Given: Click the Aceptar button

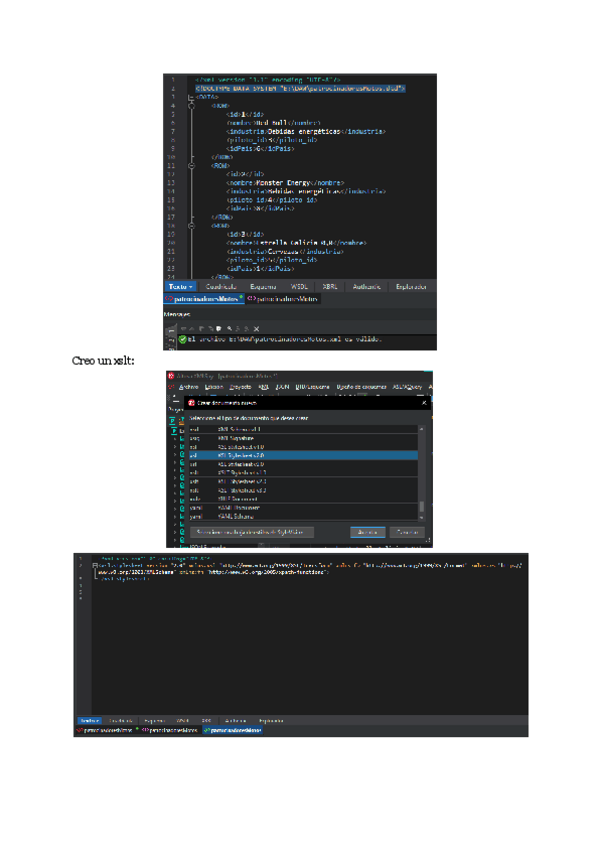Looking at the screenshot, I should pyautogui.click(x=367, y=532).
